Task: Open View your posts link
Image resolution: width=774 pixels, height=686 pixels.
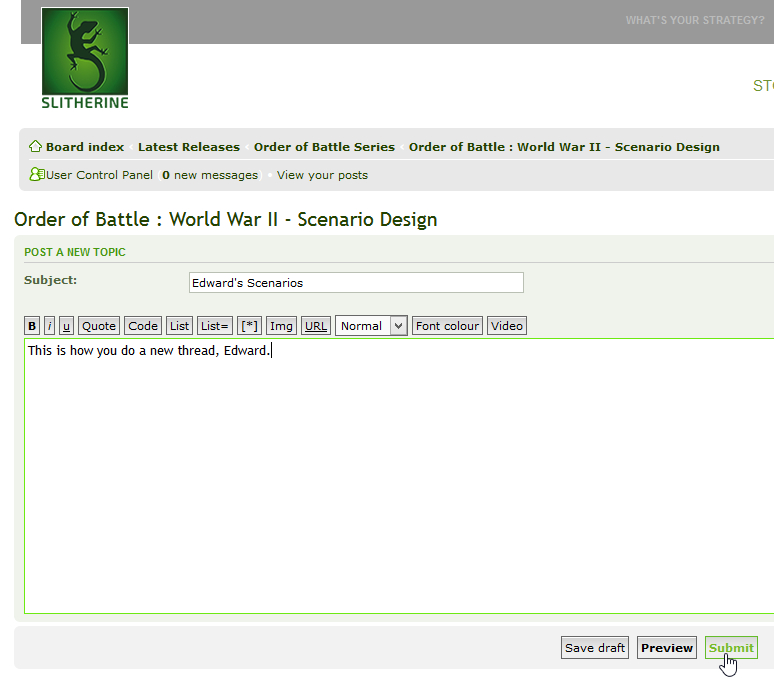Action: [x=322, y=175]
